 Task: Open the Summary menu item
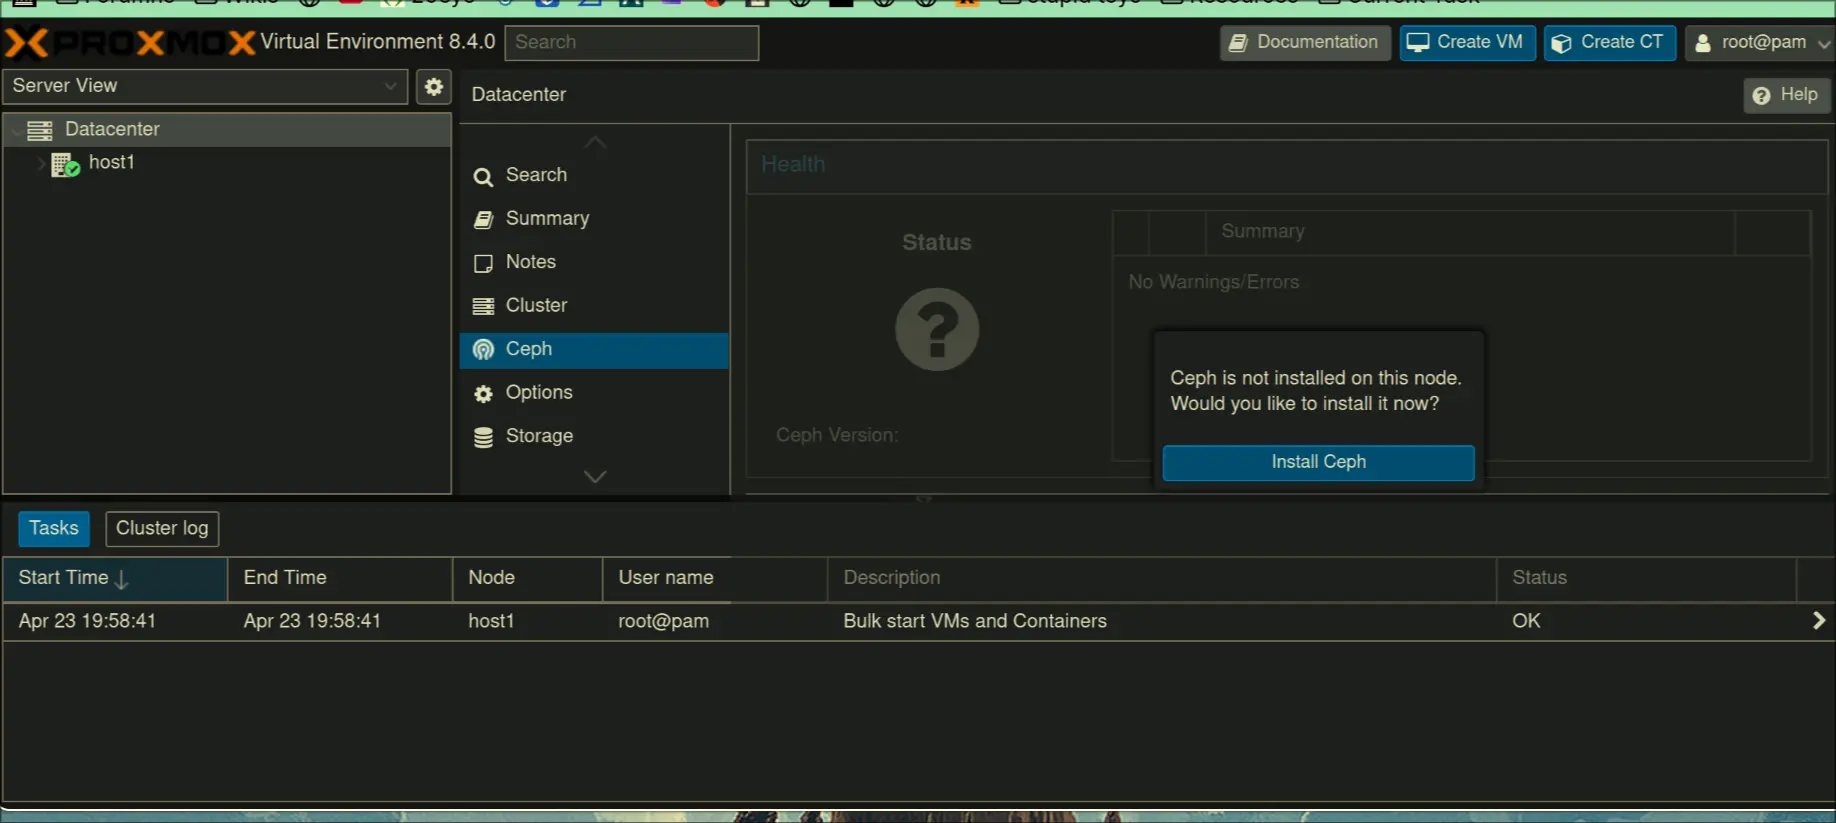tap(547, 219)
